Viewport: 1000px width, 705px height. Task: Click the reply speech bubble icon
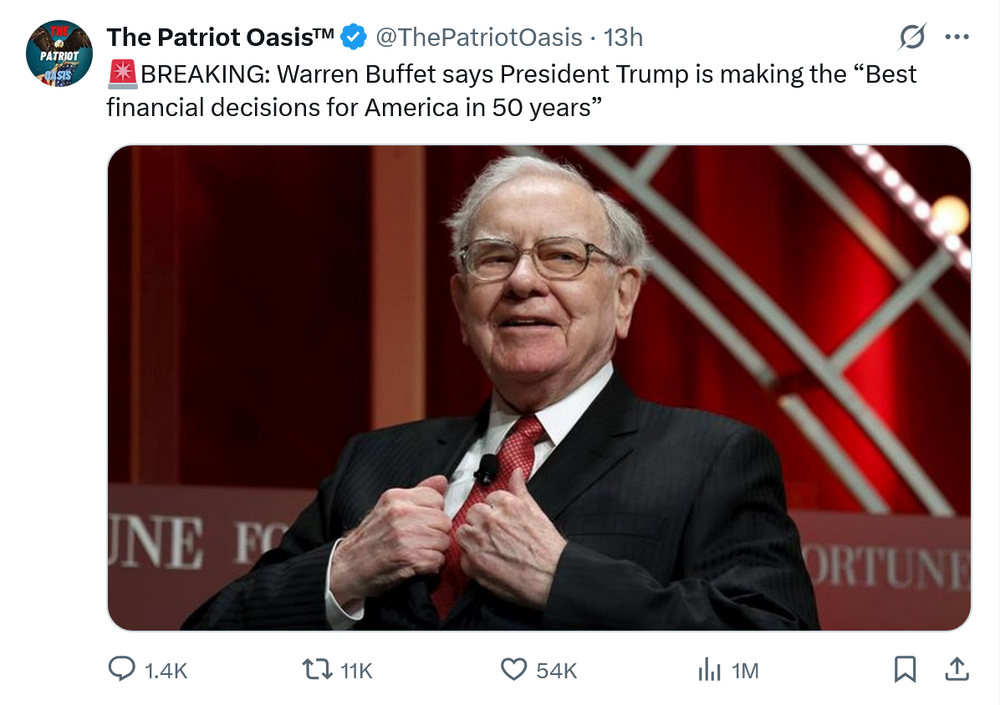pyautogui.click(x=121, y=669)
